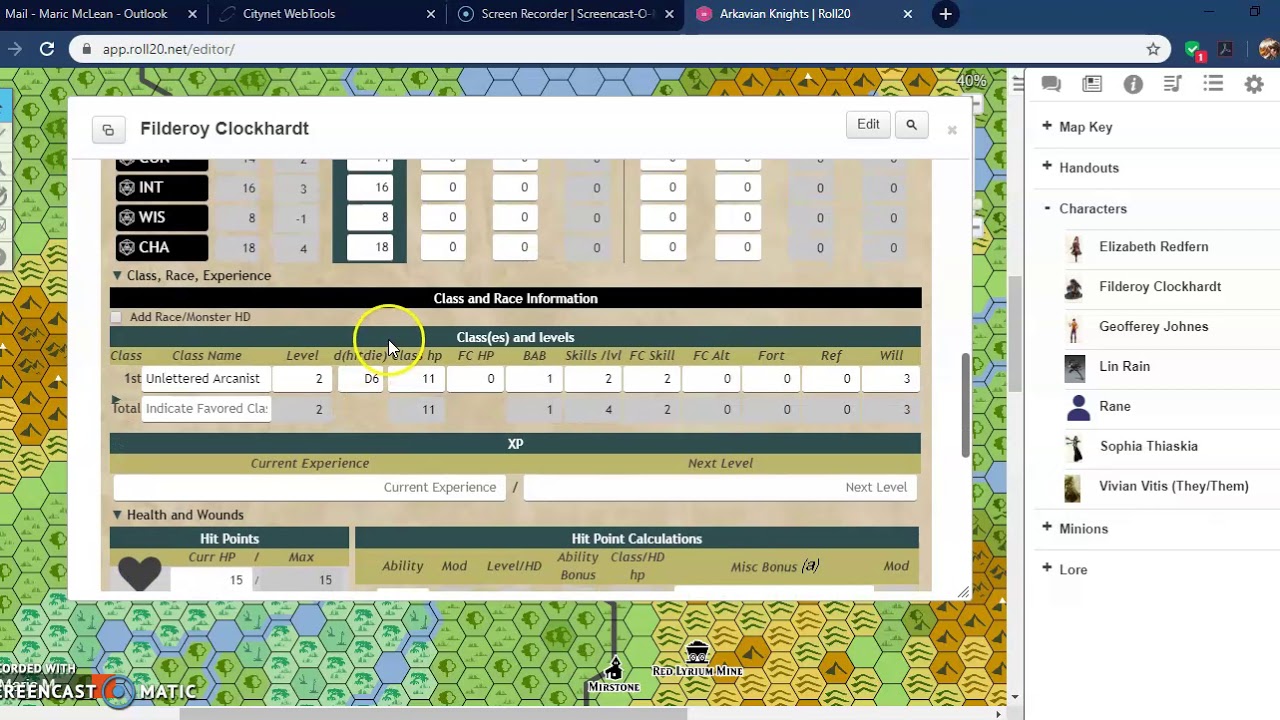Click the WIS base score field 8
Image resolution: width=1280 pixels, height=720 pixels.
point(370,218)
